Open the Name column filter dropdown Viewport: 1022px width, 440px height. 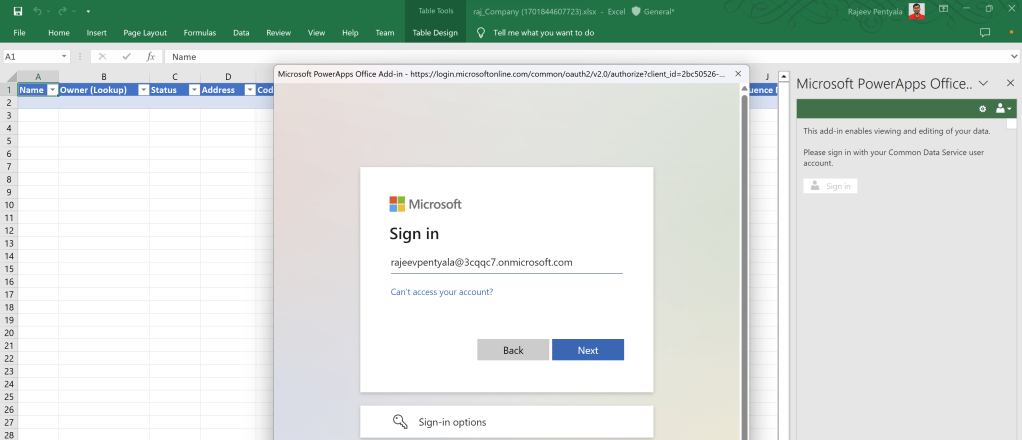(52, 90)
